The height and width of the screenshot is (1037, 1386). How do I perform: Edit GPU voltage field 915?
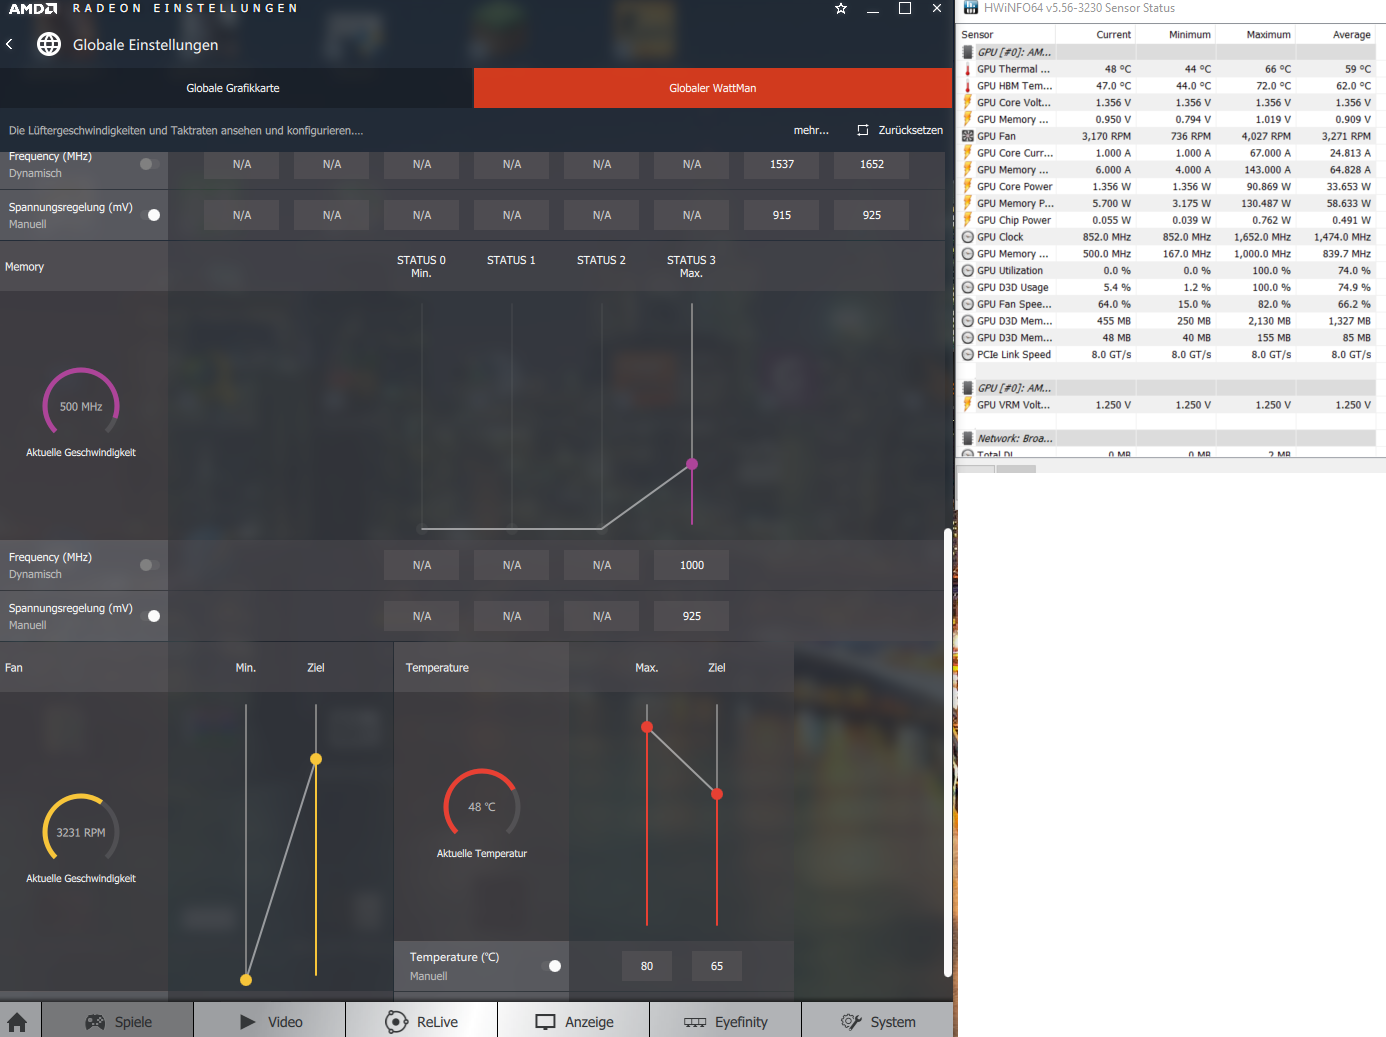[x=782, y=215]
